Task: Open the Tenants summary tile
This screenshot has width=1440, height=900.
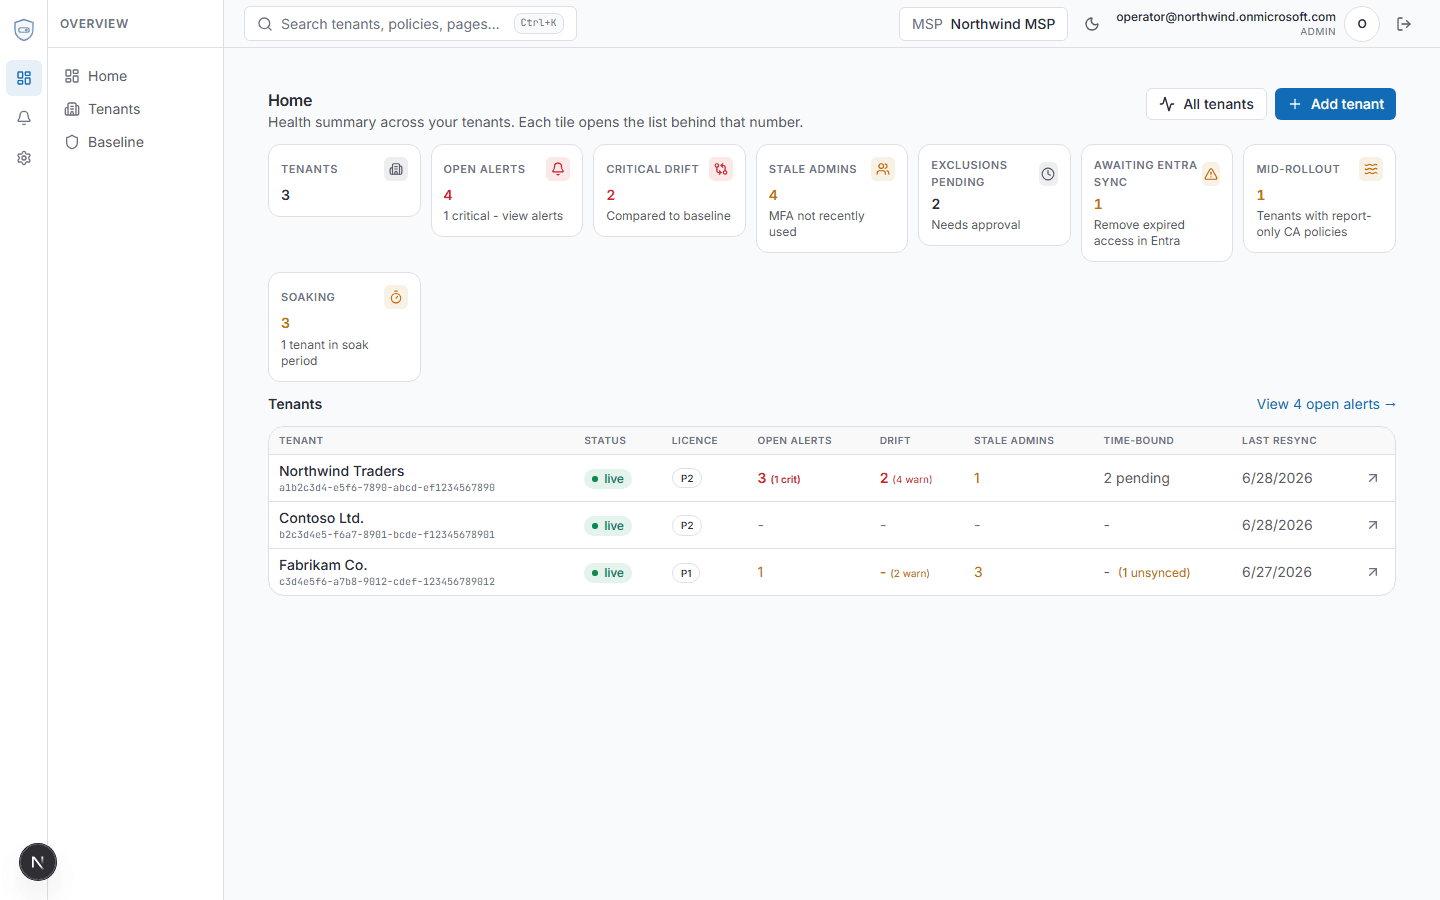Action: pos(344,181)
